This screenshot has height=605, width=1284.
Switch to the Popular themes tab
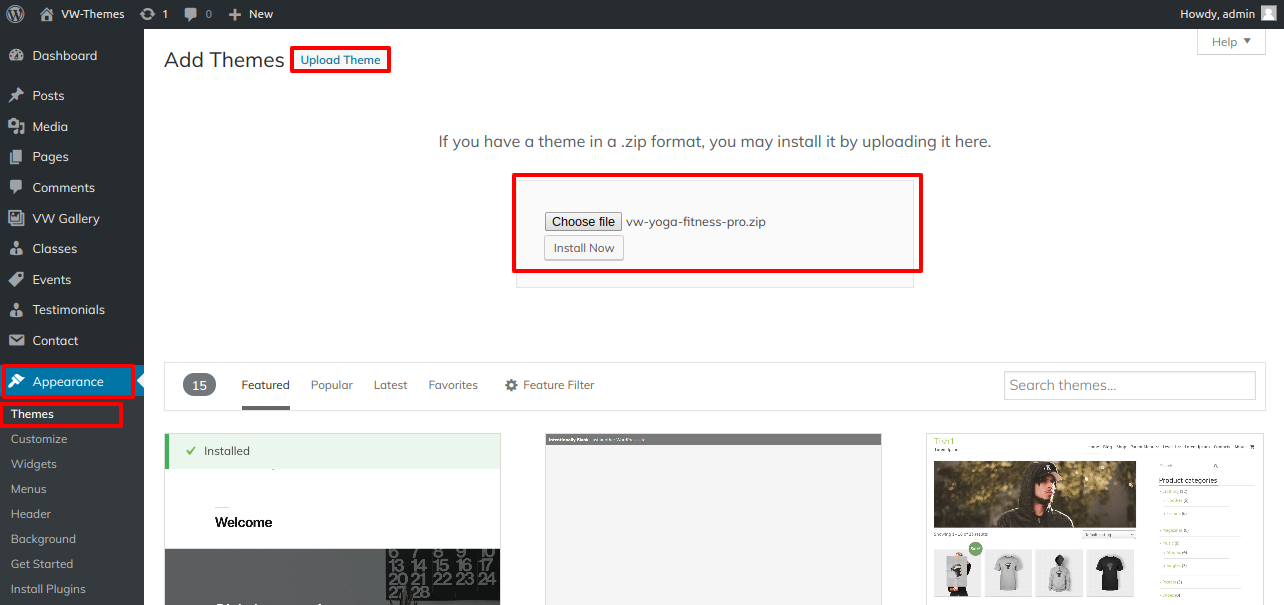click(x=331, y=385)
